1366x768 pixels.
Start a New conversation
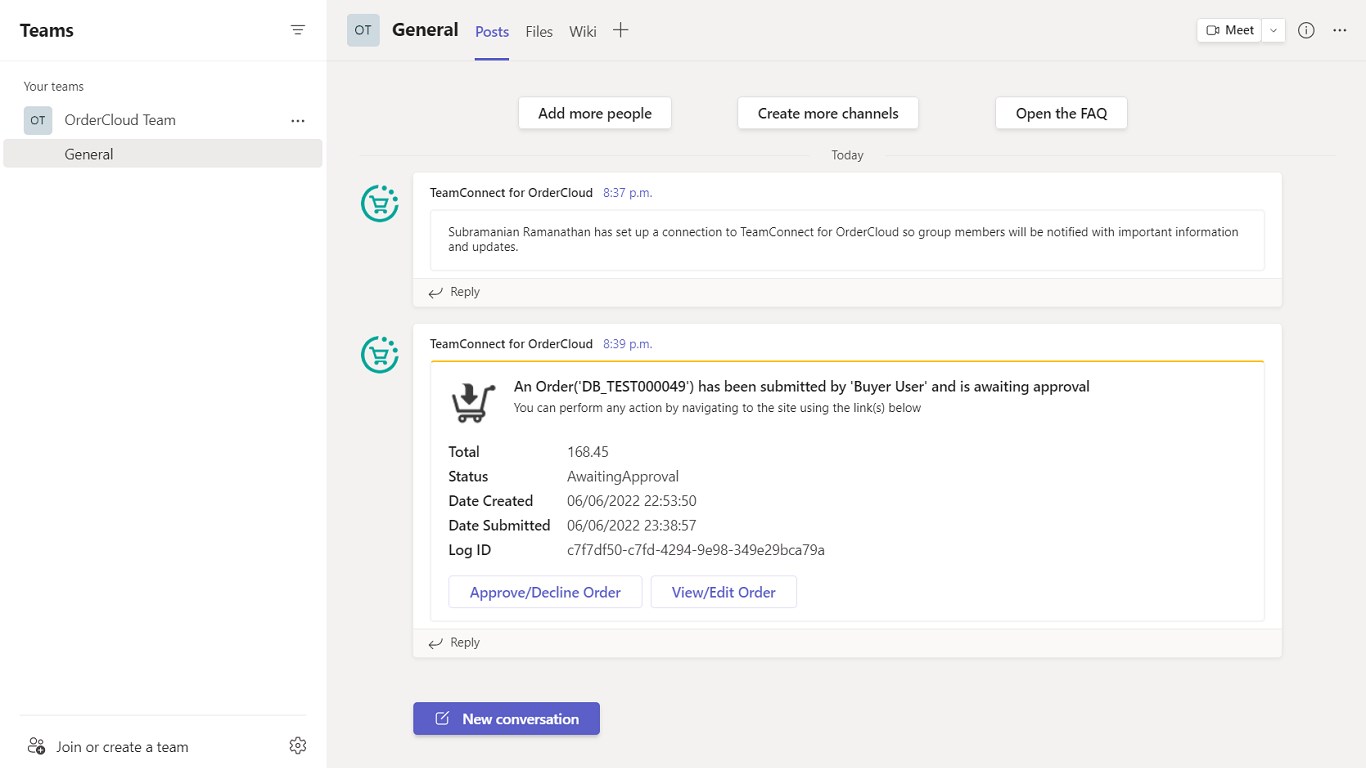click(x=506, y=719)
